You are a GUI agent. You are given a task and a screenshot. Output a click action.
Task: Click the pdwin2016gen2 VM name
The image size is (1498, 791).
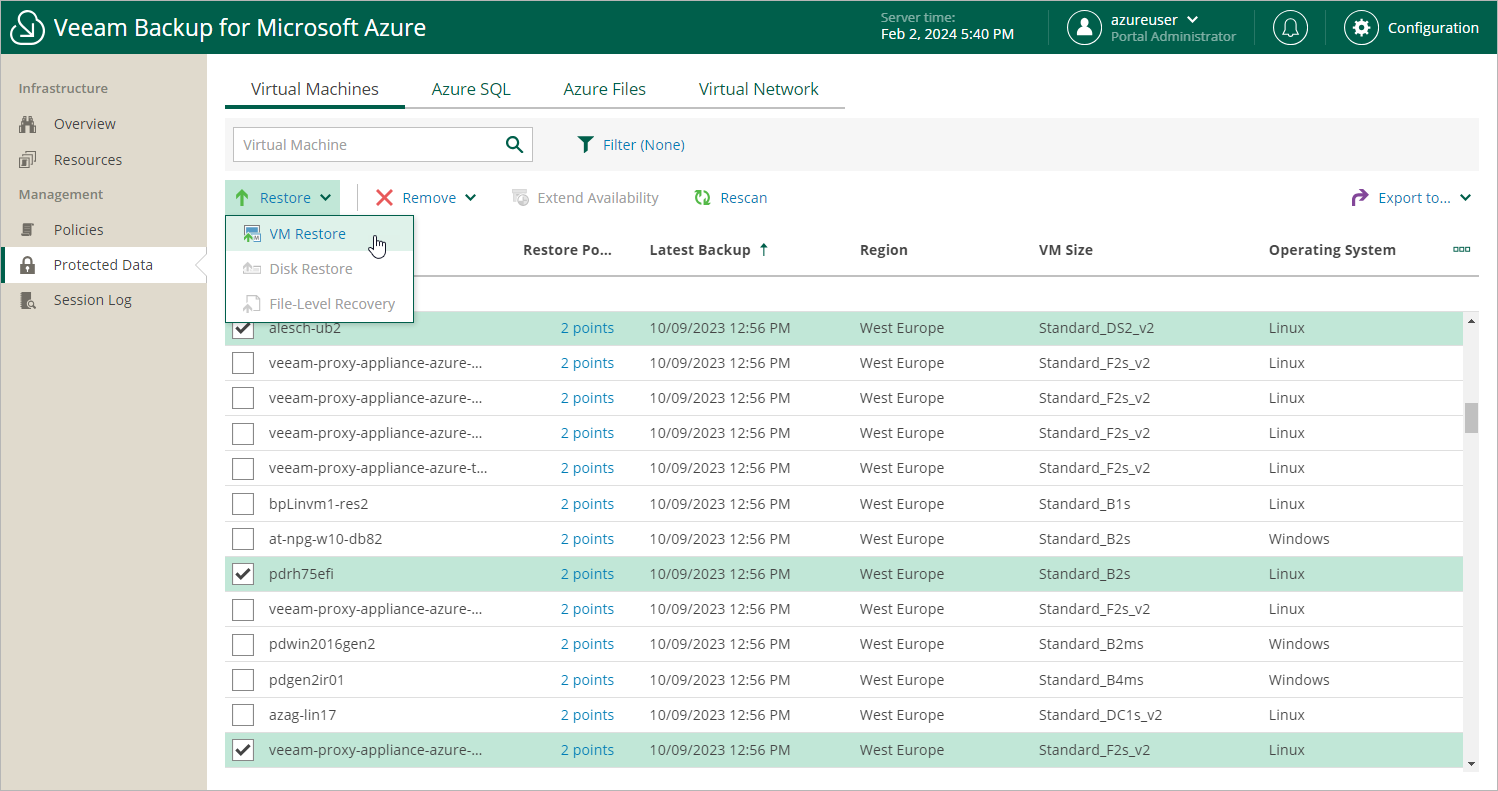[322, 644]
